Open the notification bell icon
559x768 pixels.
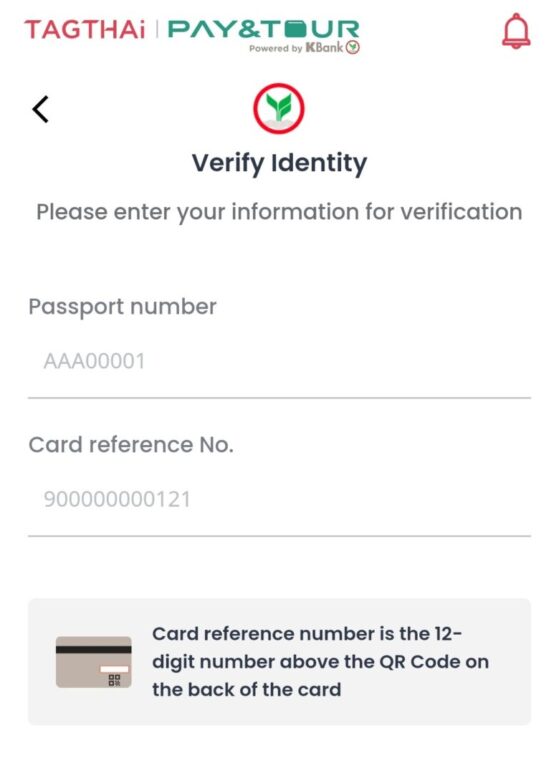516,31
